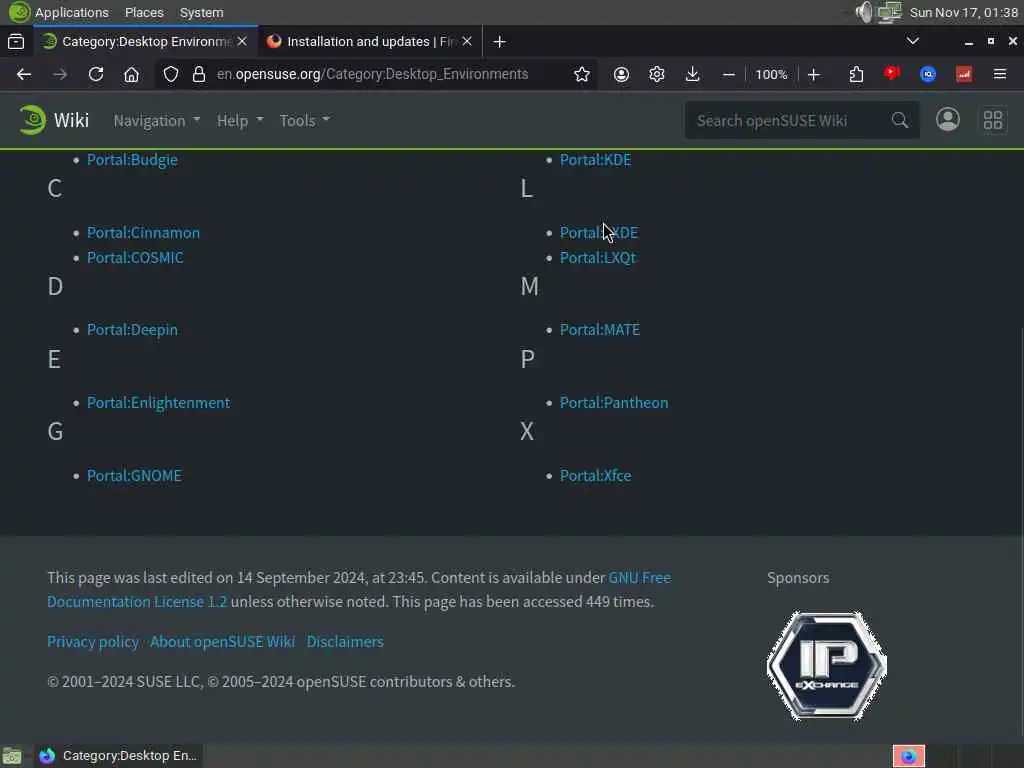List all tabs with the chevron
The height and width of the screenshot is (768, 1024).
pyautogui.click(x=912, y=41)
